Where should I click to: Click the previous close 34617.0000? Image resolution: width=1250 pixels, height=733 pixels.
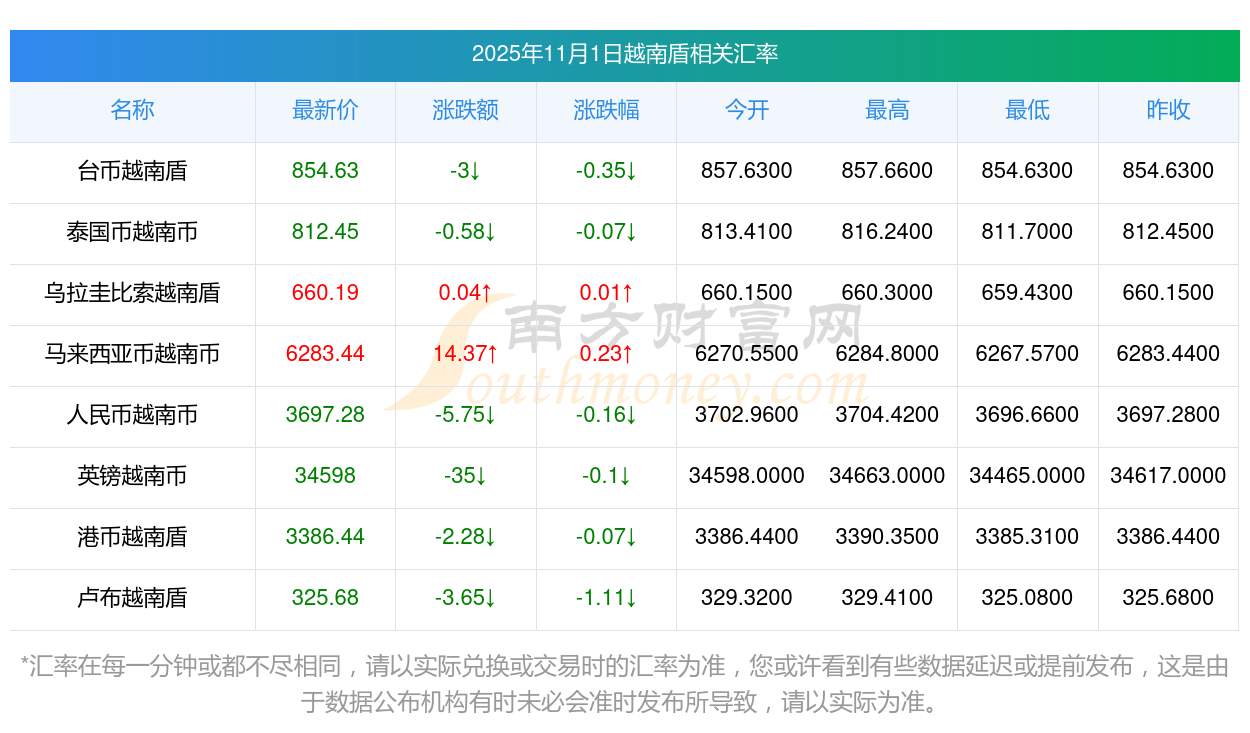click(x=1168, y=476)
